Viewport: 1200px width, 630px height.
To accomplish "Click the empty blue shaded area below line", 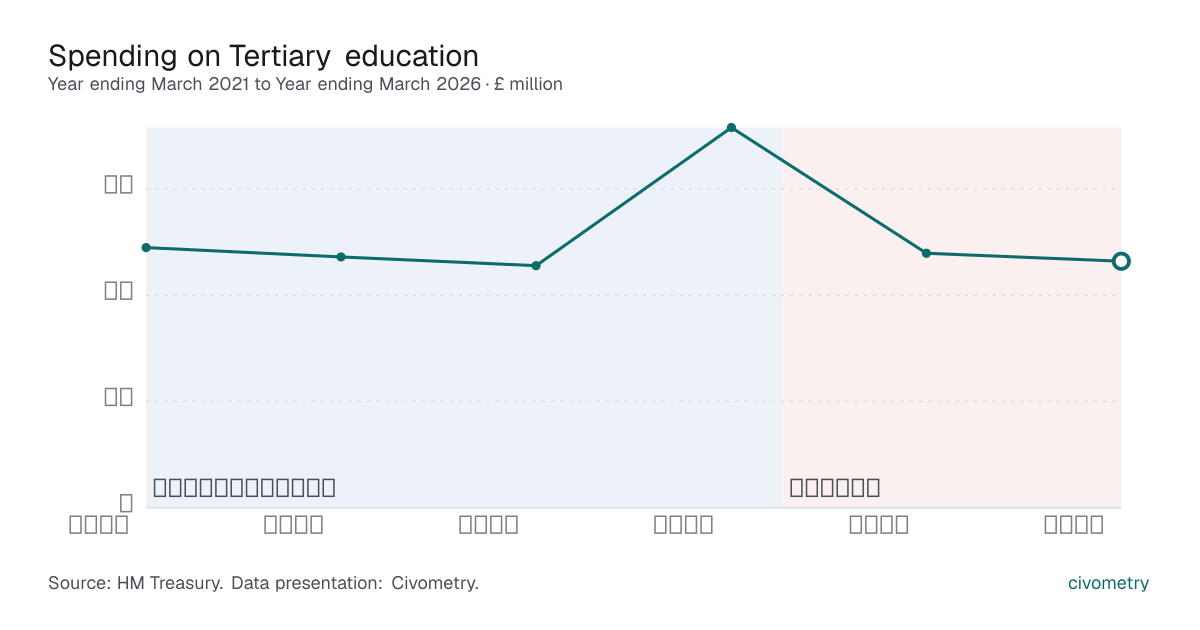I will pyautogui.click(x=460, y=380).
